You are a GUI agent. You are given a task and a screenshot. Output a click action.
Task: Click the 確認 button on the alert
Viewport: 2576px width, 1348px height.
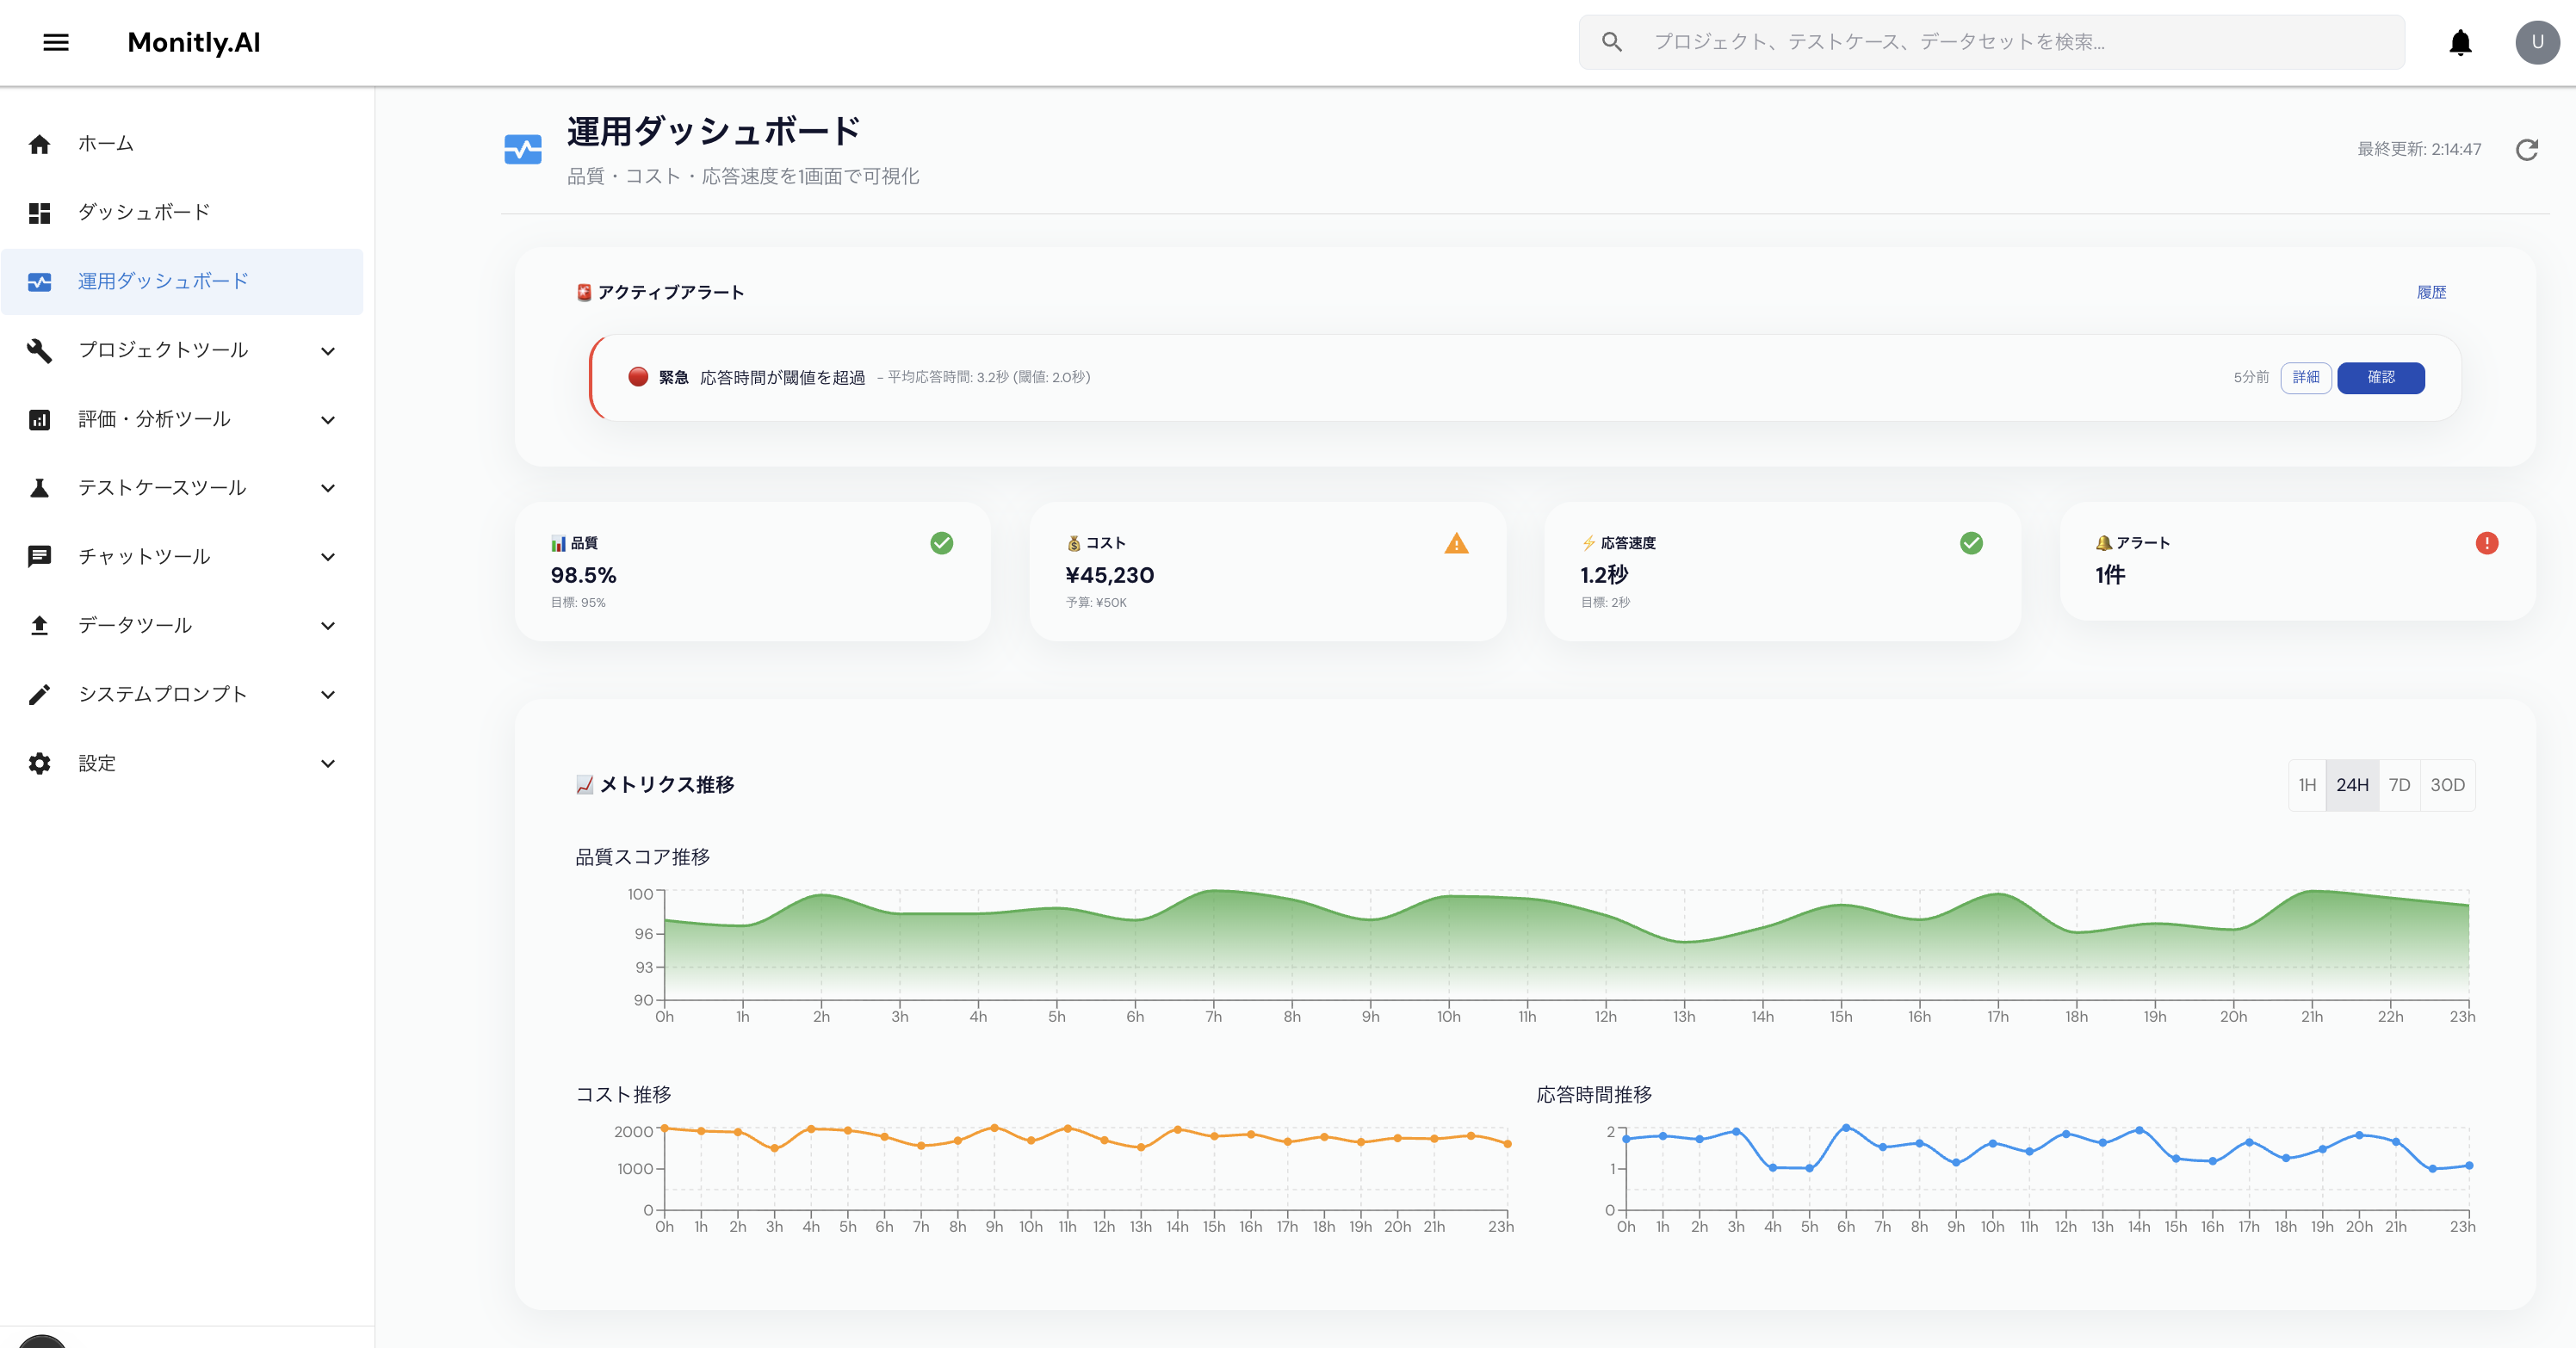[x=2381, y=378]
